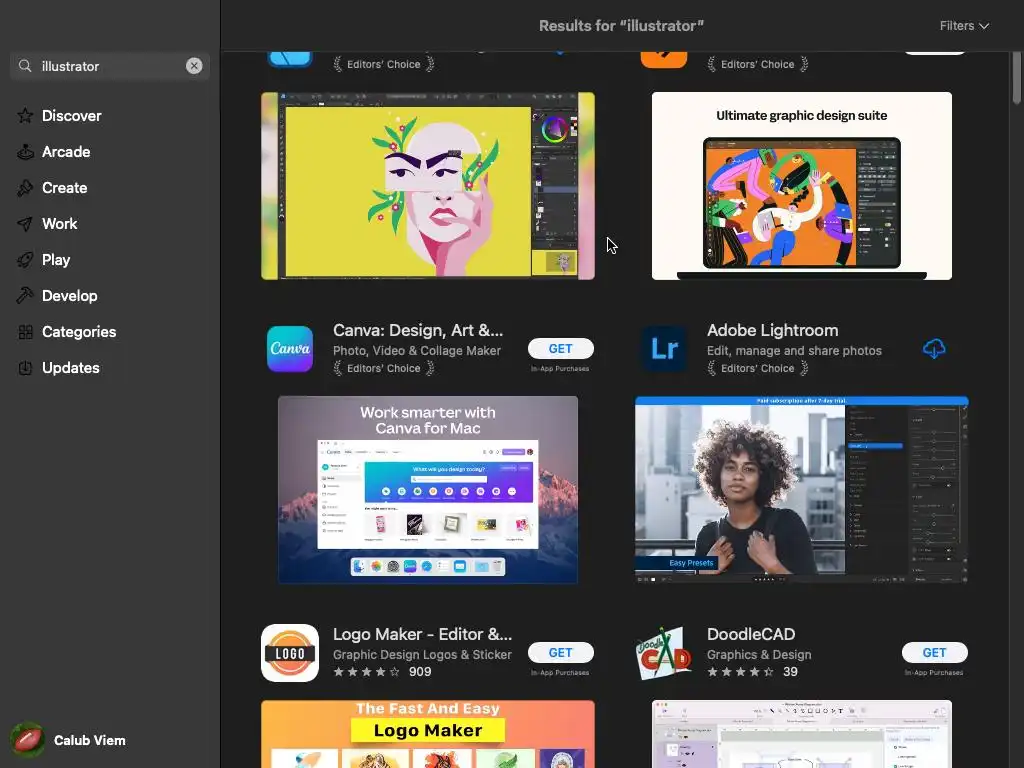Click the Categories grid icon
The width and height of the screenshot is (1024, 768).
click(x=25, y=332)
